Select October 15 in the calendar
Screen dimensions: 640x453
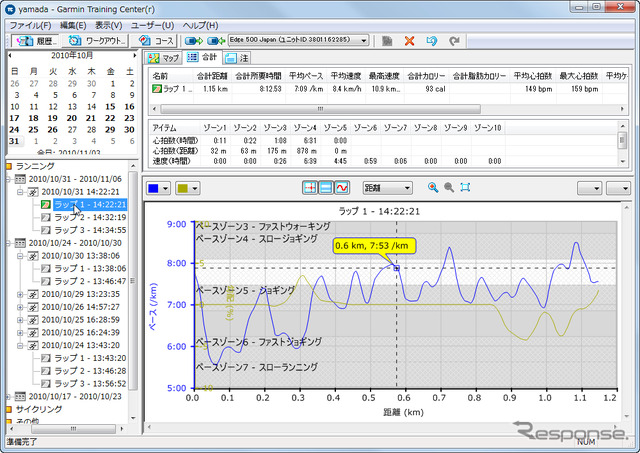point(110,107)
